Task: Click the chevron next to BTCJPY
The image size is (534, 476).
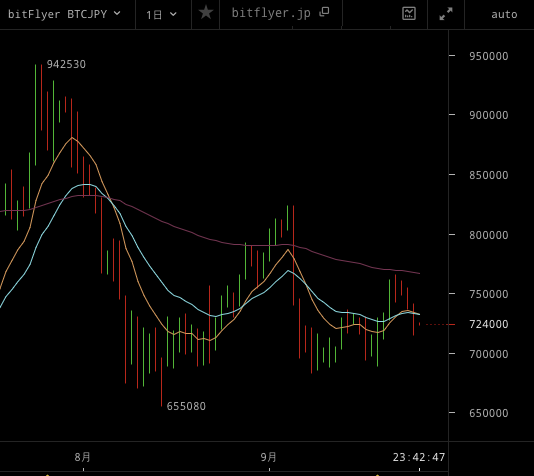Action: click(117, 14)
